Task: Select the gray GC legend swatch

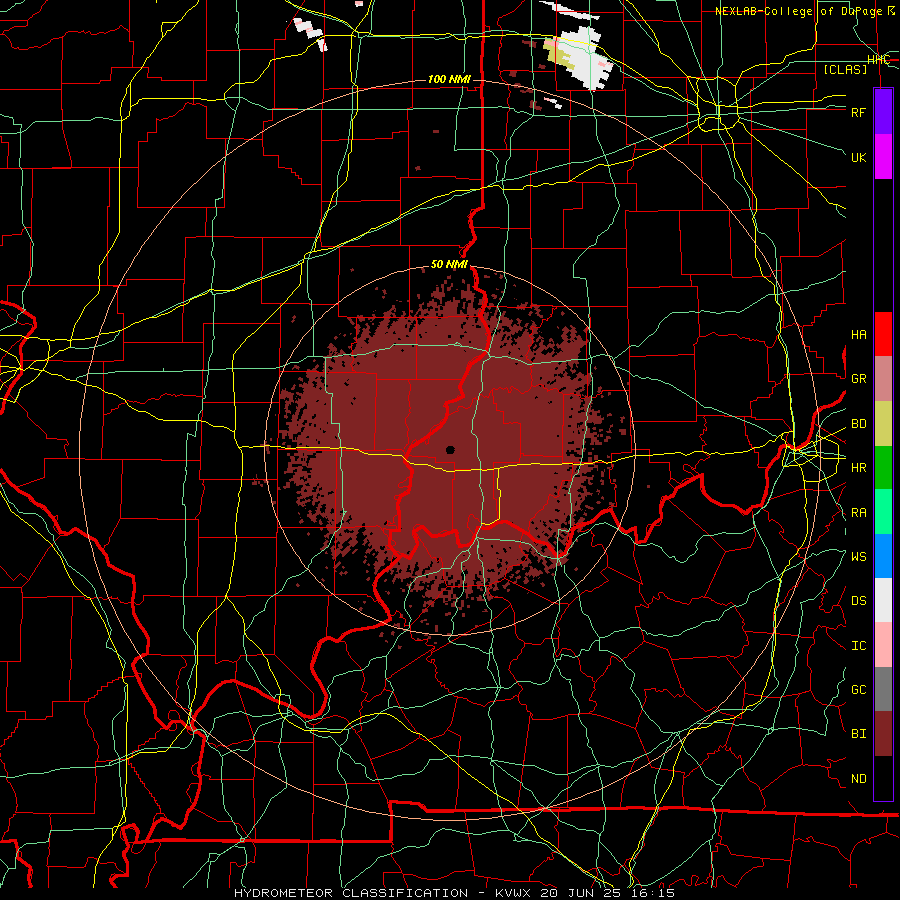Action: point(883,689)
